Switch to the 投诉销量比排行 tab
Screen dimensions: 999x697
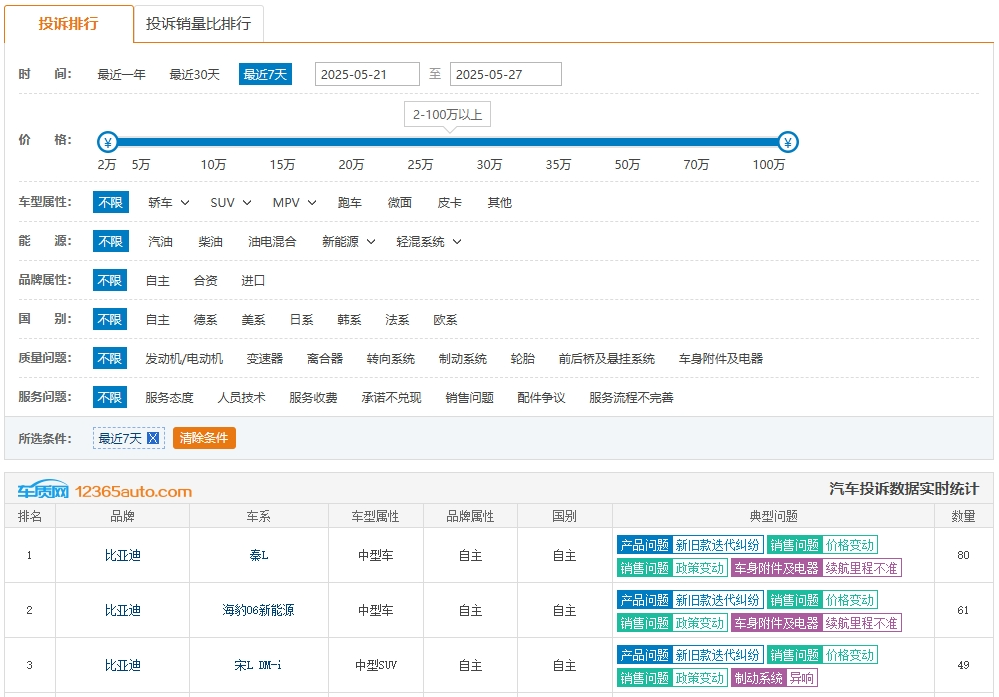click(198, 24)
